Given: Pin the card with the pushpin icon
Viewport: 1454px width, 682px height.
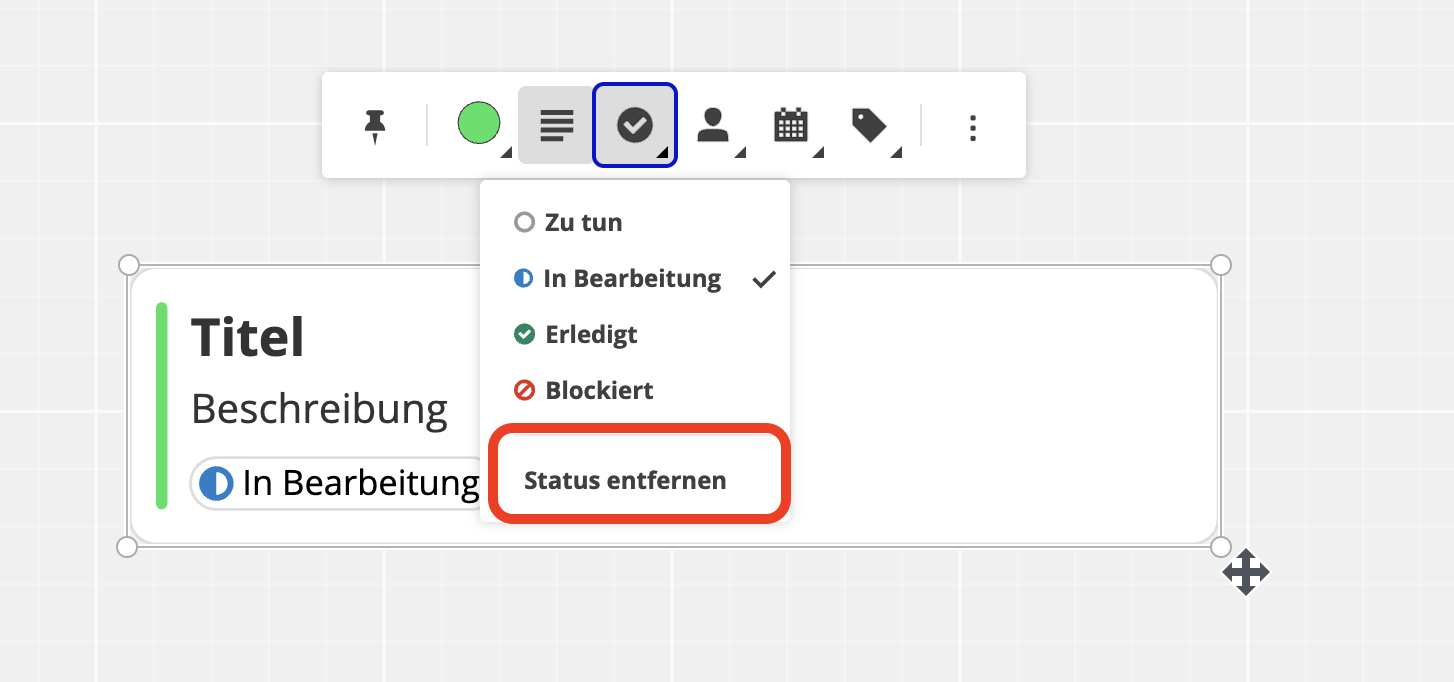Looking at the screenshot, I should point(375,126).
